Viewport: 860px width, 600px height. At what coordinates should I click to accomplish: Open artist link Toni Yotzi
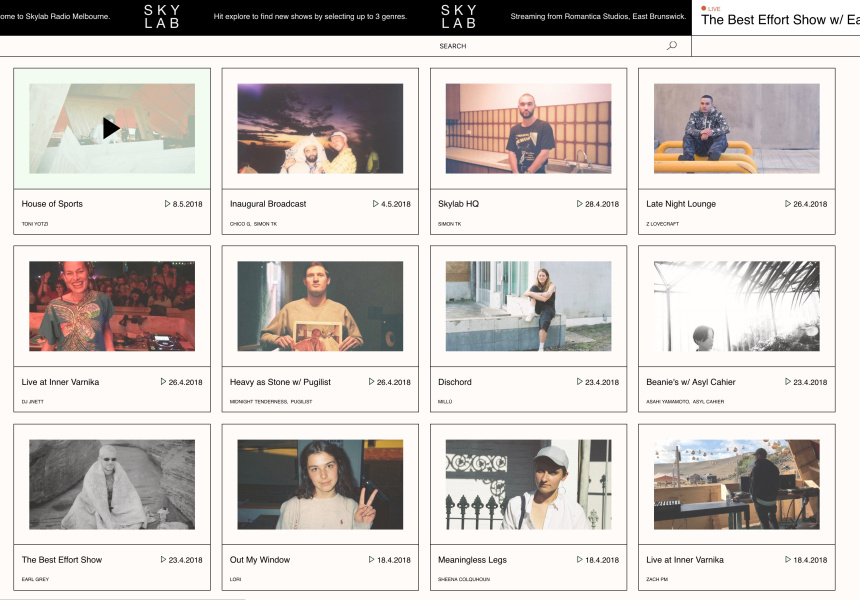tap(35, 224)
